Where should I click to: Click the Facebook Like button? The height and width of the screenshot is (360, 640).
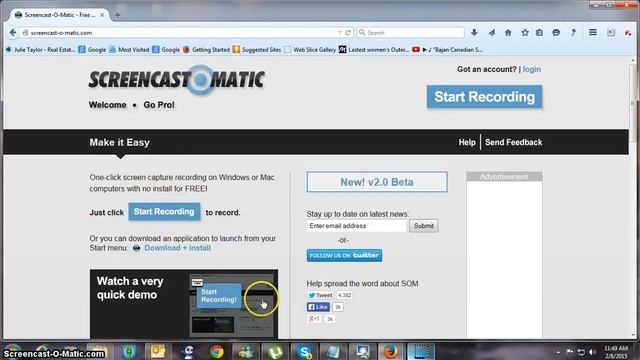coord(318,307)
